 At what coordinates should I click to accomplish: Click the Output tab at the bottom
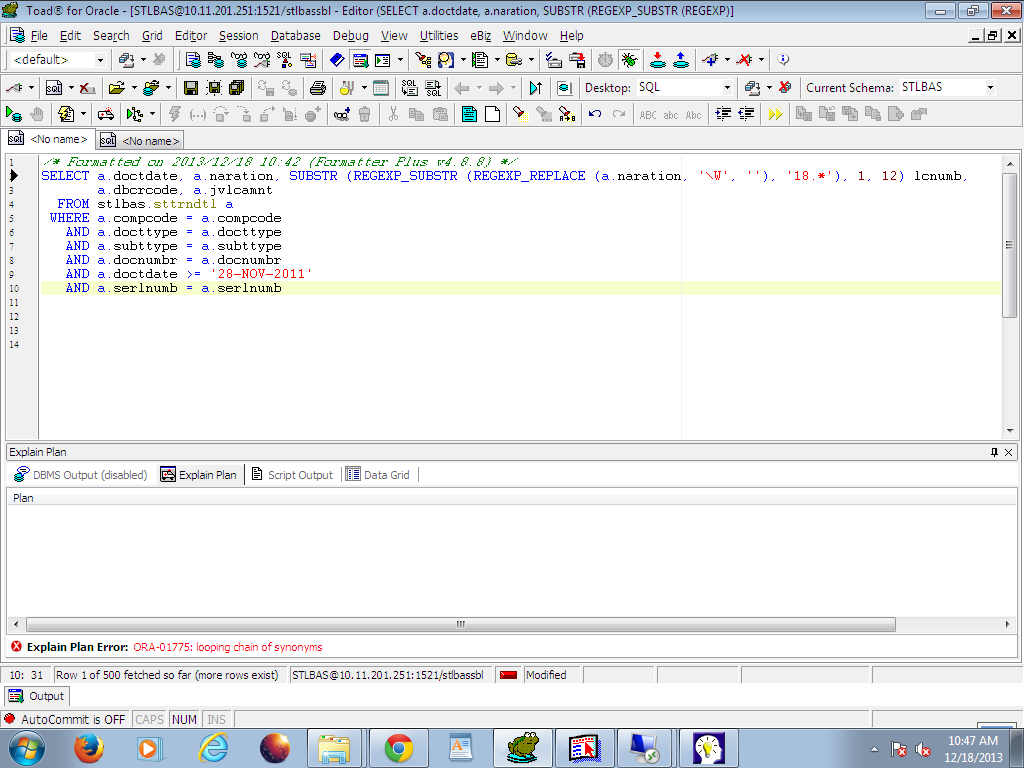click(37, 696)
